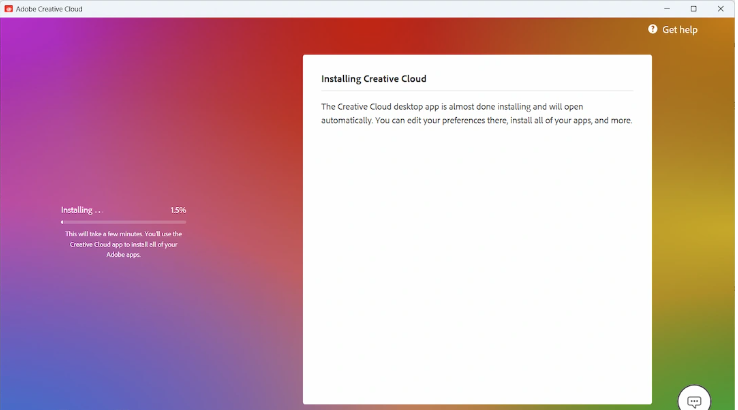Click the 'Installing . . .' status label
The width and height of the screenshot is (738, 410).
point(81,210)
